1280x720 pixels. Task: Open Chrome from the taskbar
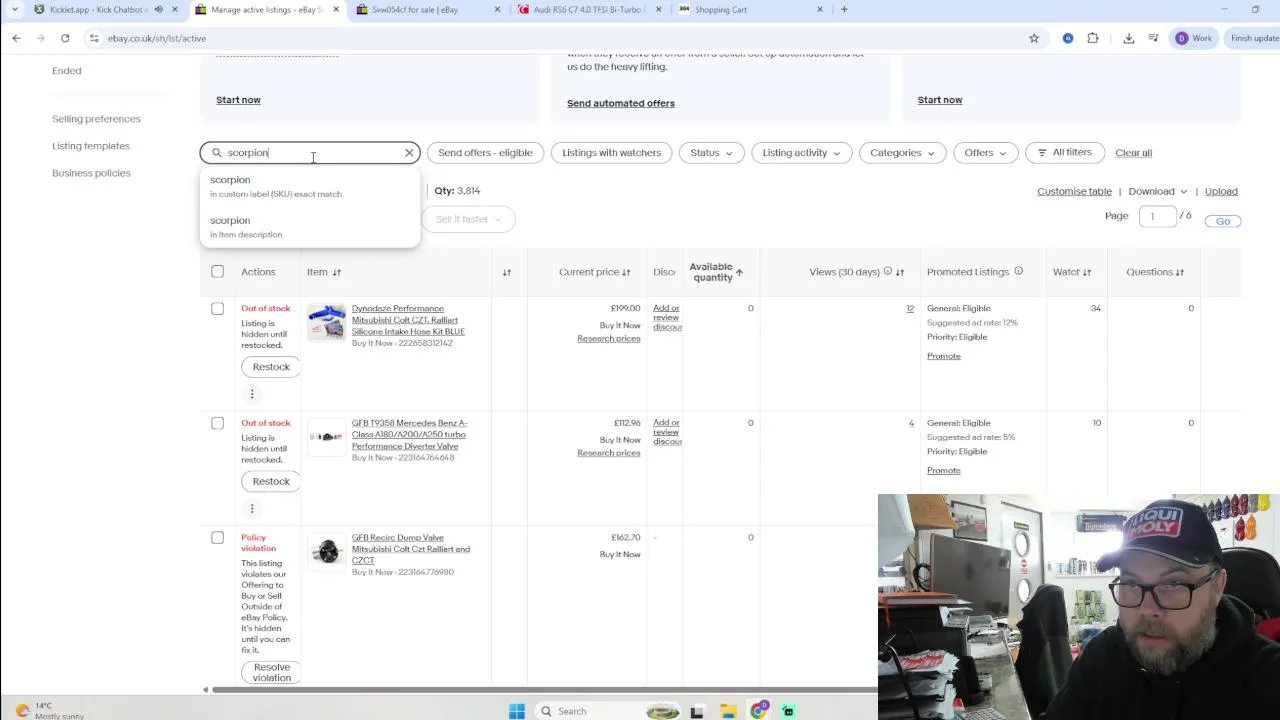[x=759, y=711]
